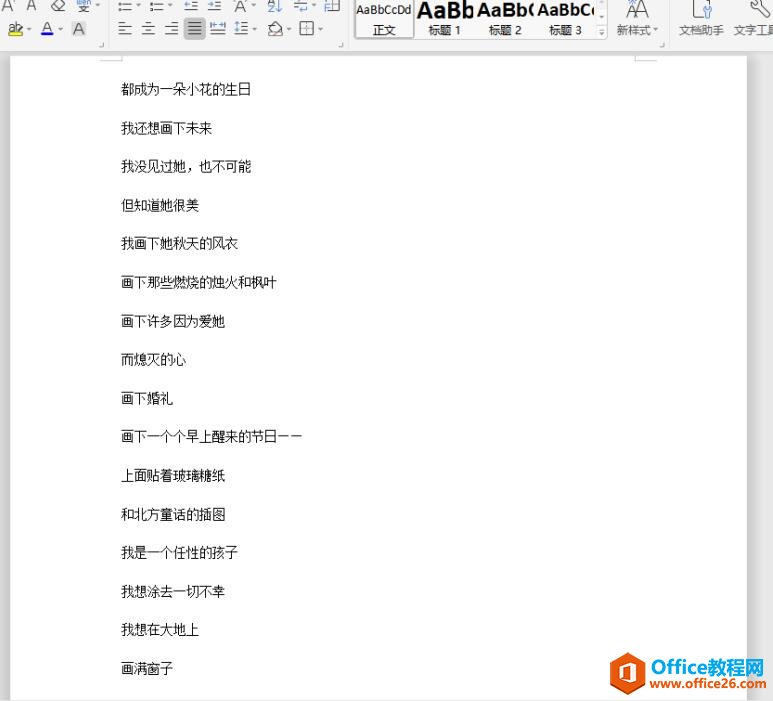Image resolution: width=773 pixels, height=701 pixels.
Task: Open the line spacing dropdown
Action: [244, 29]
